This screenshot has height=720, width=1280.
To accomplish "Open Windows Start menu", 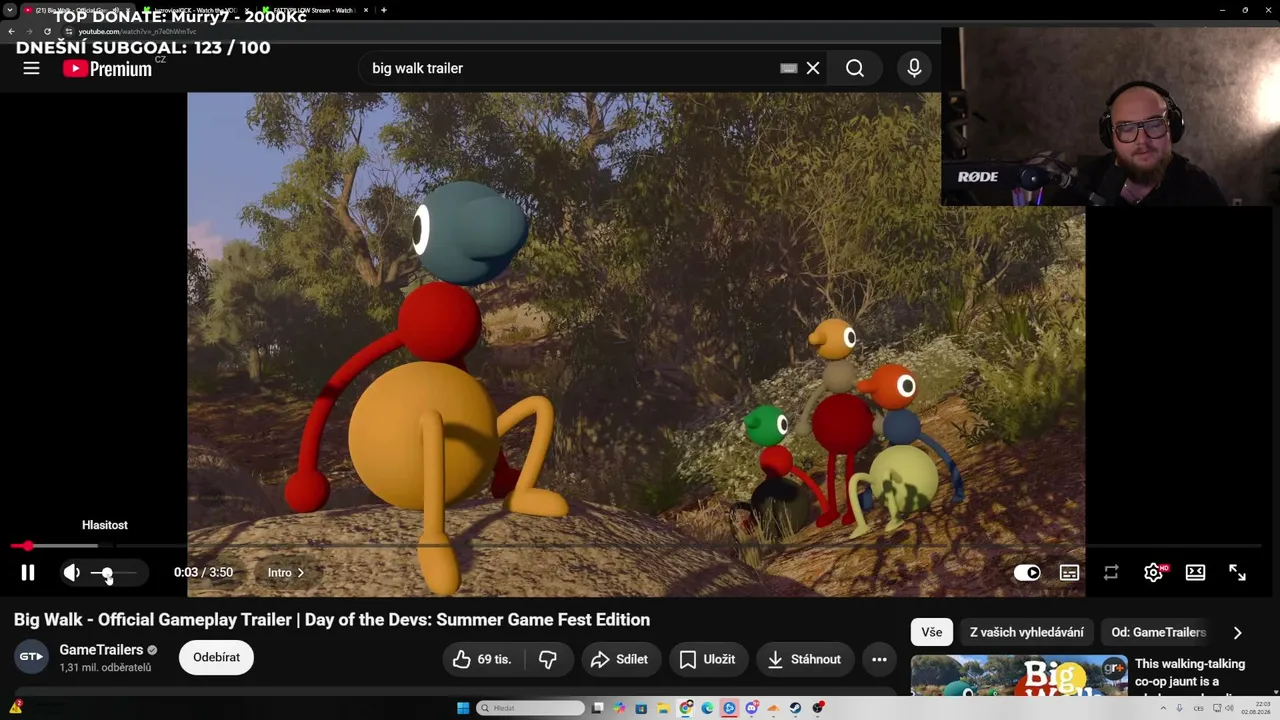I will [463, 708].
